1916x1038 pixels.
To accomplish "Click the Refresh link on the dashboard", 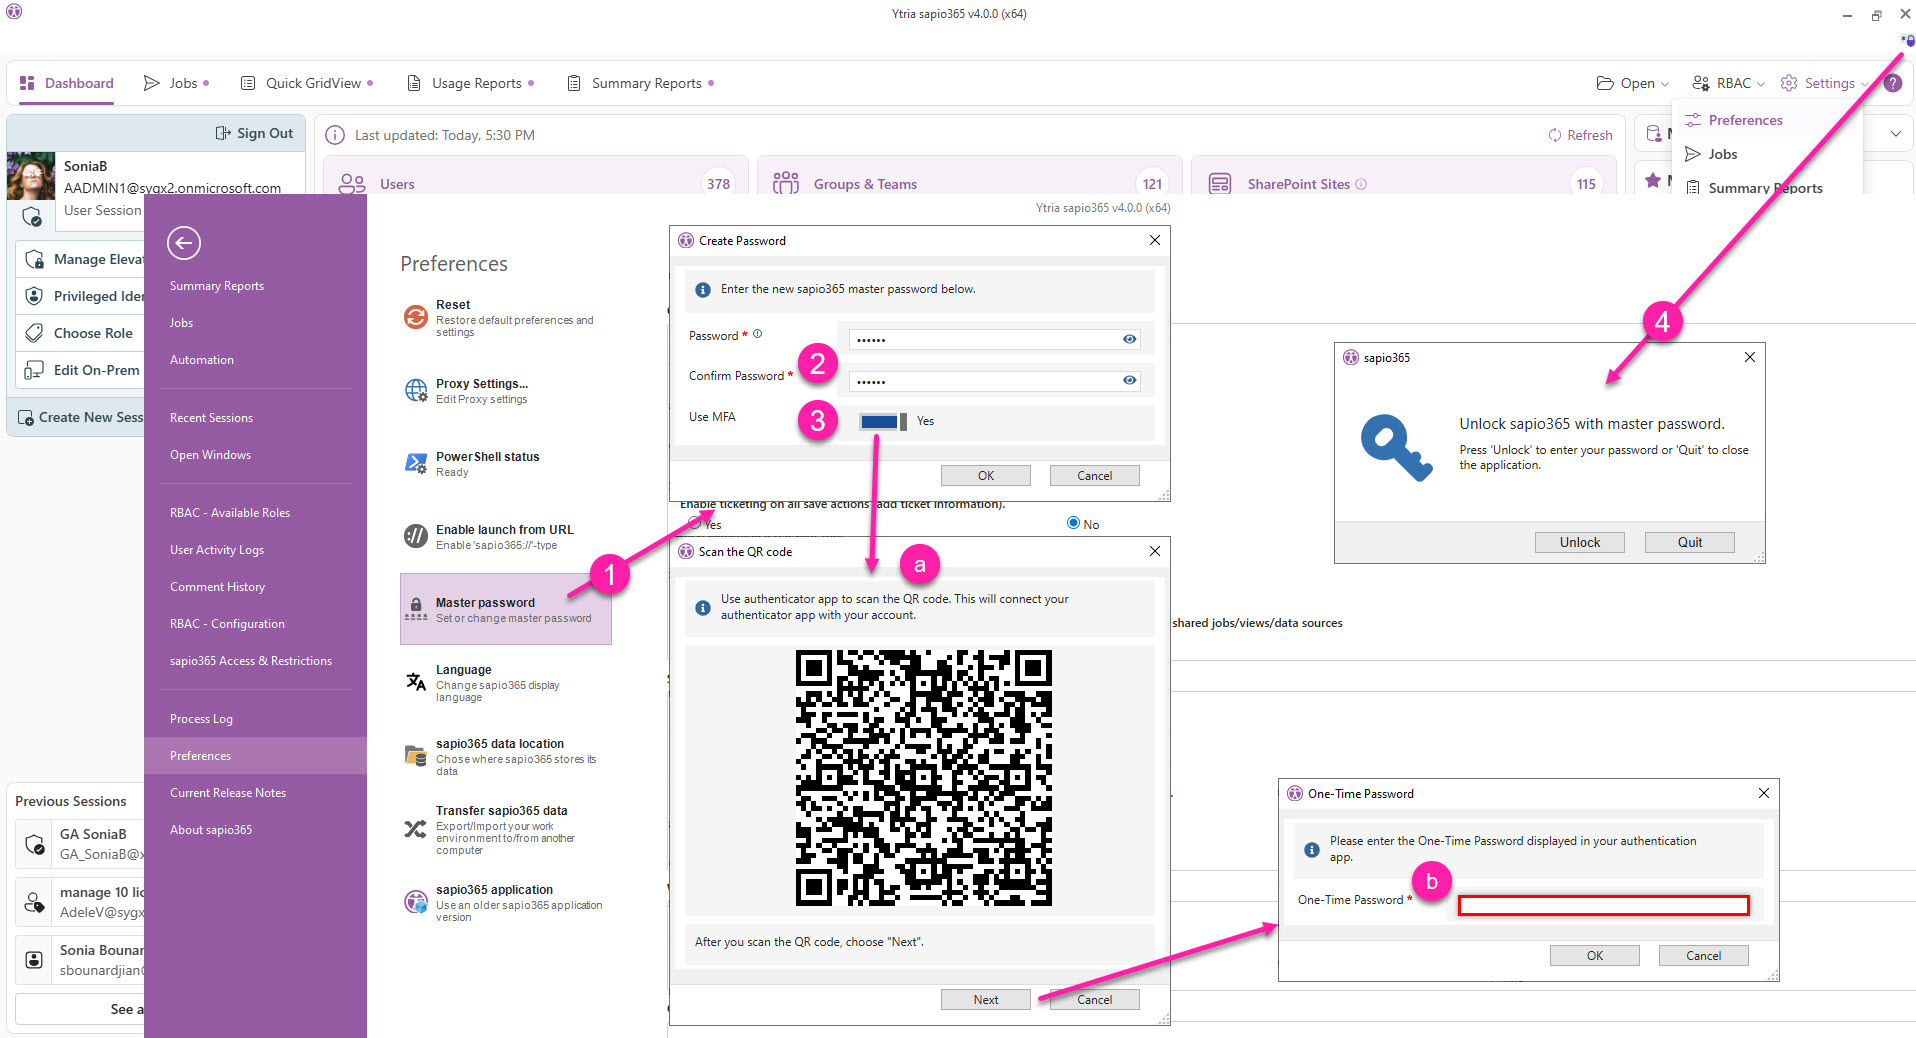I will pos(1581,135).
